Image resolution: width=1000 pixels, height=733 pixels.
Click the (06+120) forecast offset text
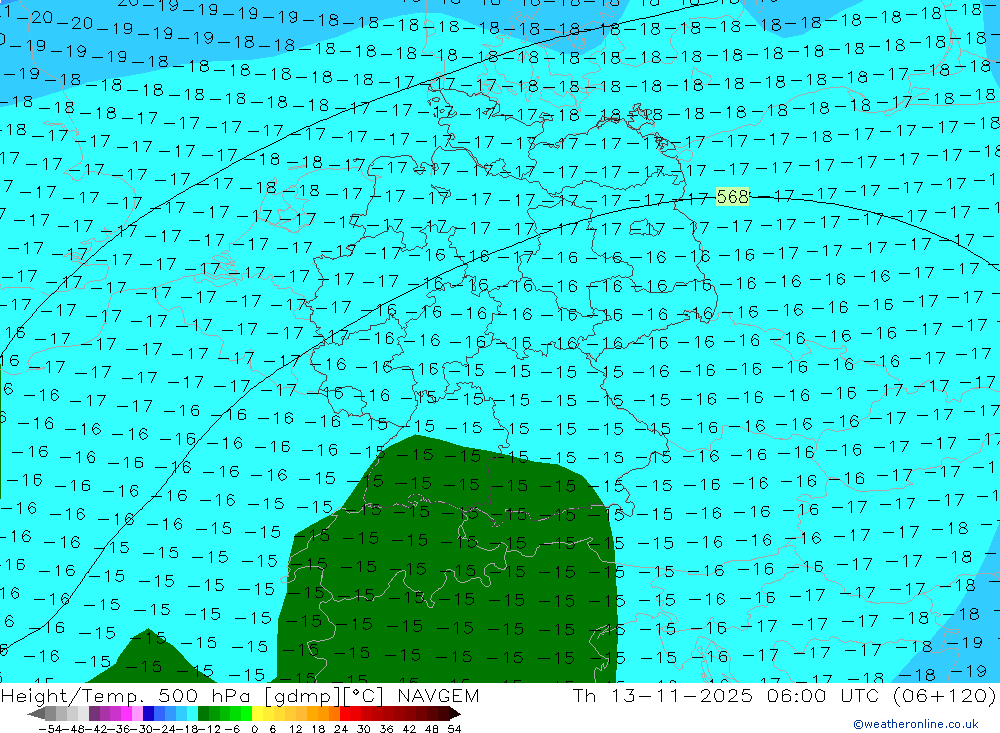coord(943,696)
